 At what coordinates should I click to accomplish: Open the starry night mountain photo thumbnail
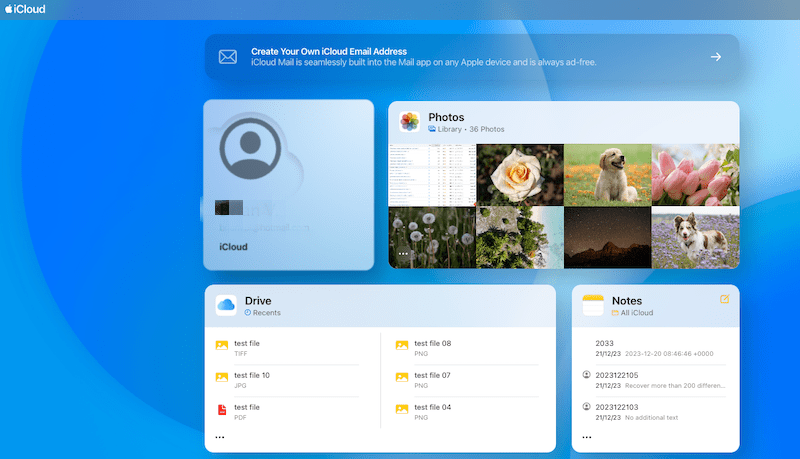(x=608, y=238)
